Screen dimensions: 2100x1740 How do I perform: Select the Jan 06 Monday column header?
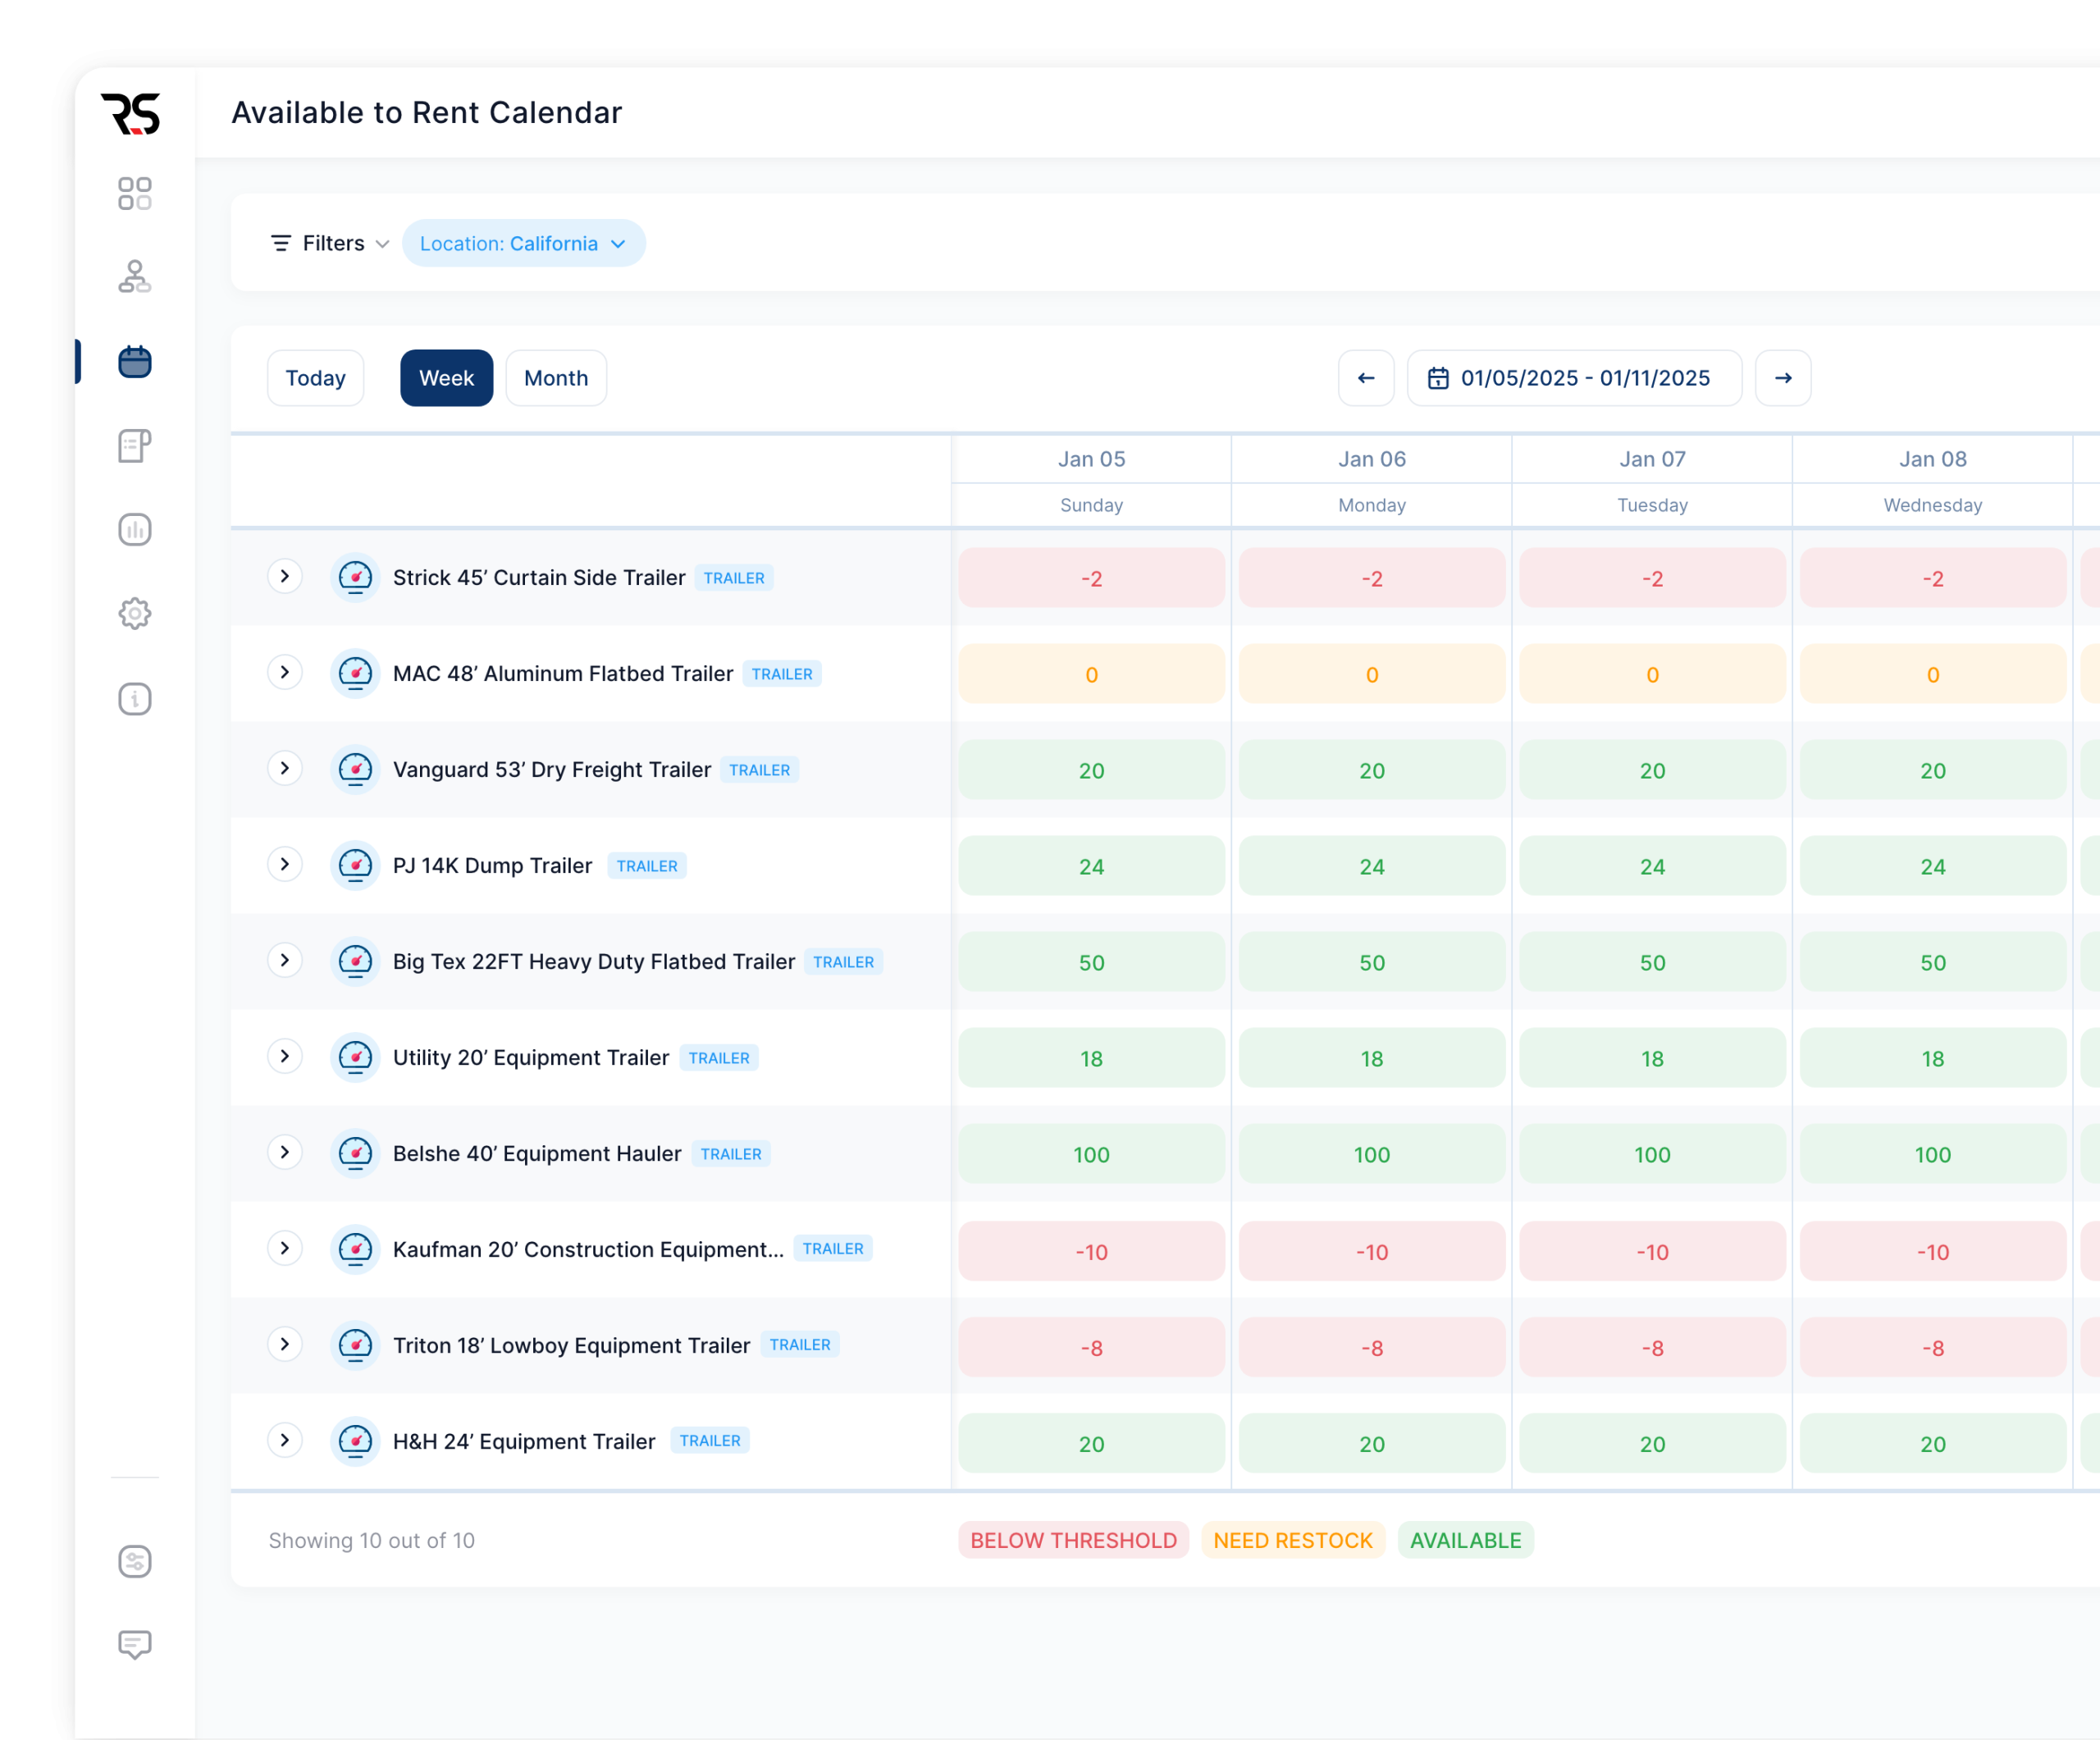coord(1372,481)
